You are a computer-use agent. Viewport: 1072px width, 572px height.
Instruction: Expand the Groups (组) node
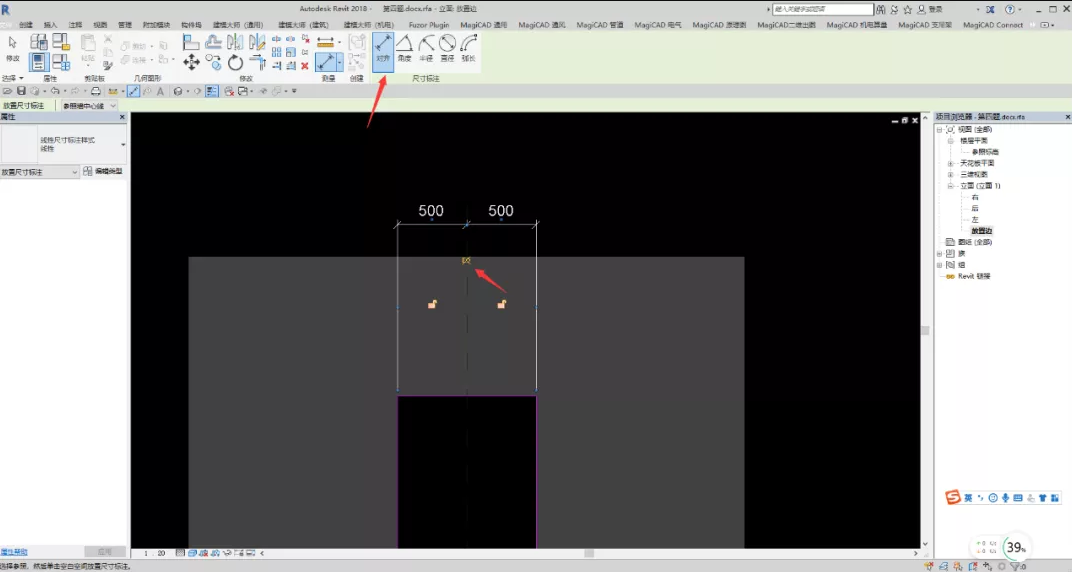(x=939, y=265)
